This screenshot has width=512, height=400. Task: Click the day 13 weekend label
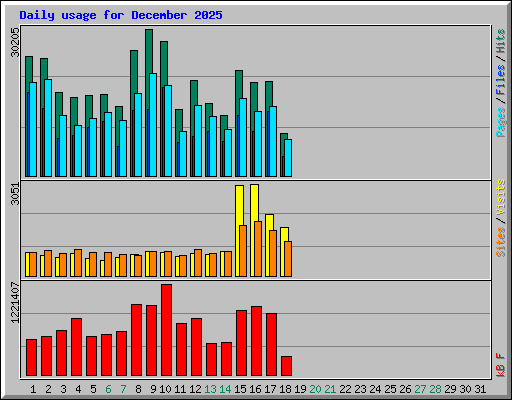pyautogui.click(x=210, y=389)
